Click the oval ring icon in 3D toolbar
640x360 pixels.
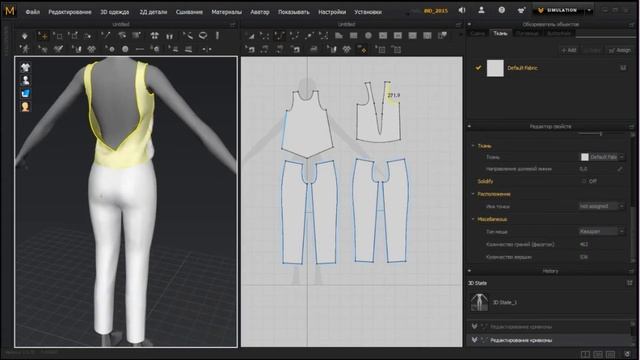click(x=203, y=36)
